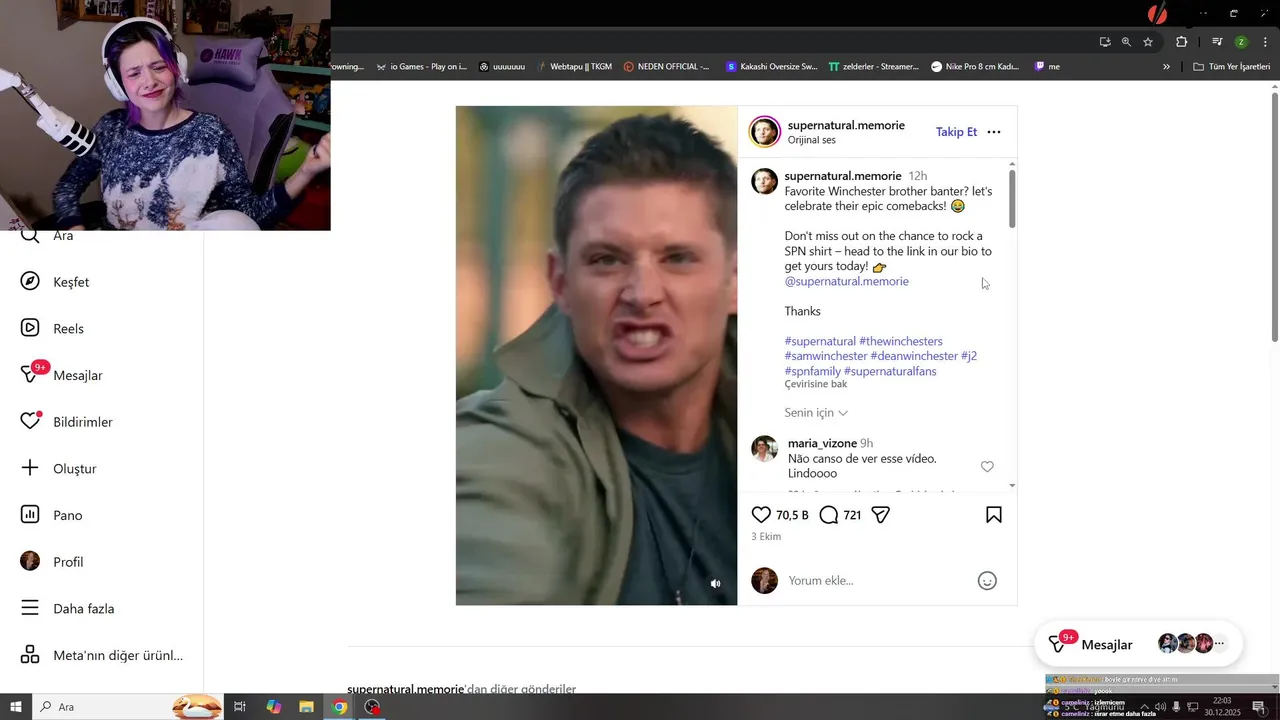Open the #spnfamily hashtag
This screenshot has width=1280, height=720.
(813, 371)
